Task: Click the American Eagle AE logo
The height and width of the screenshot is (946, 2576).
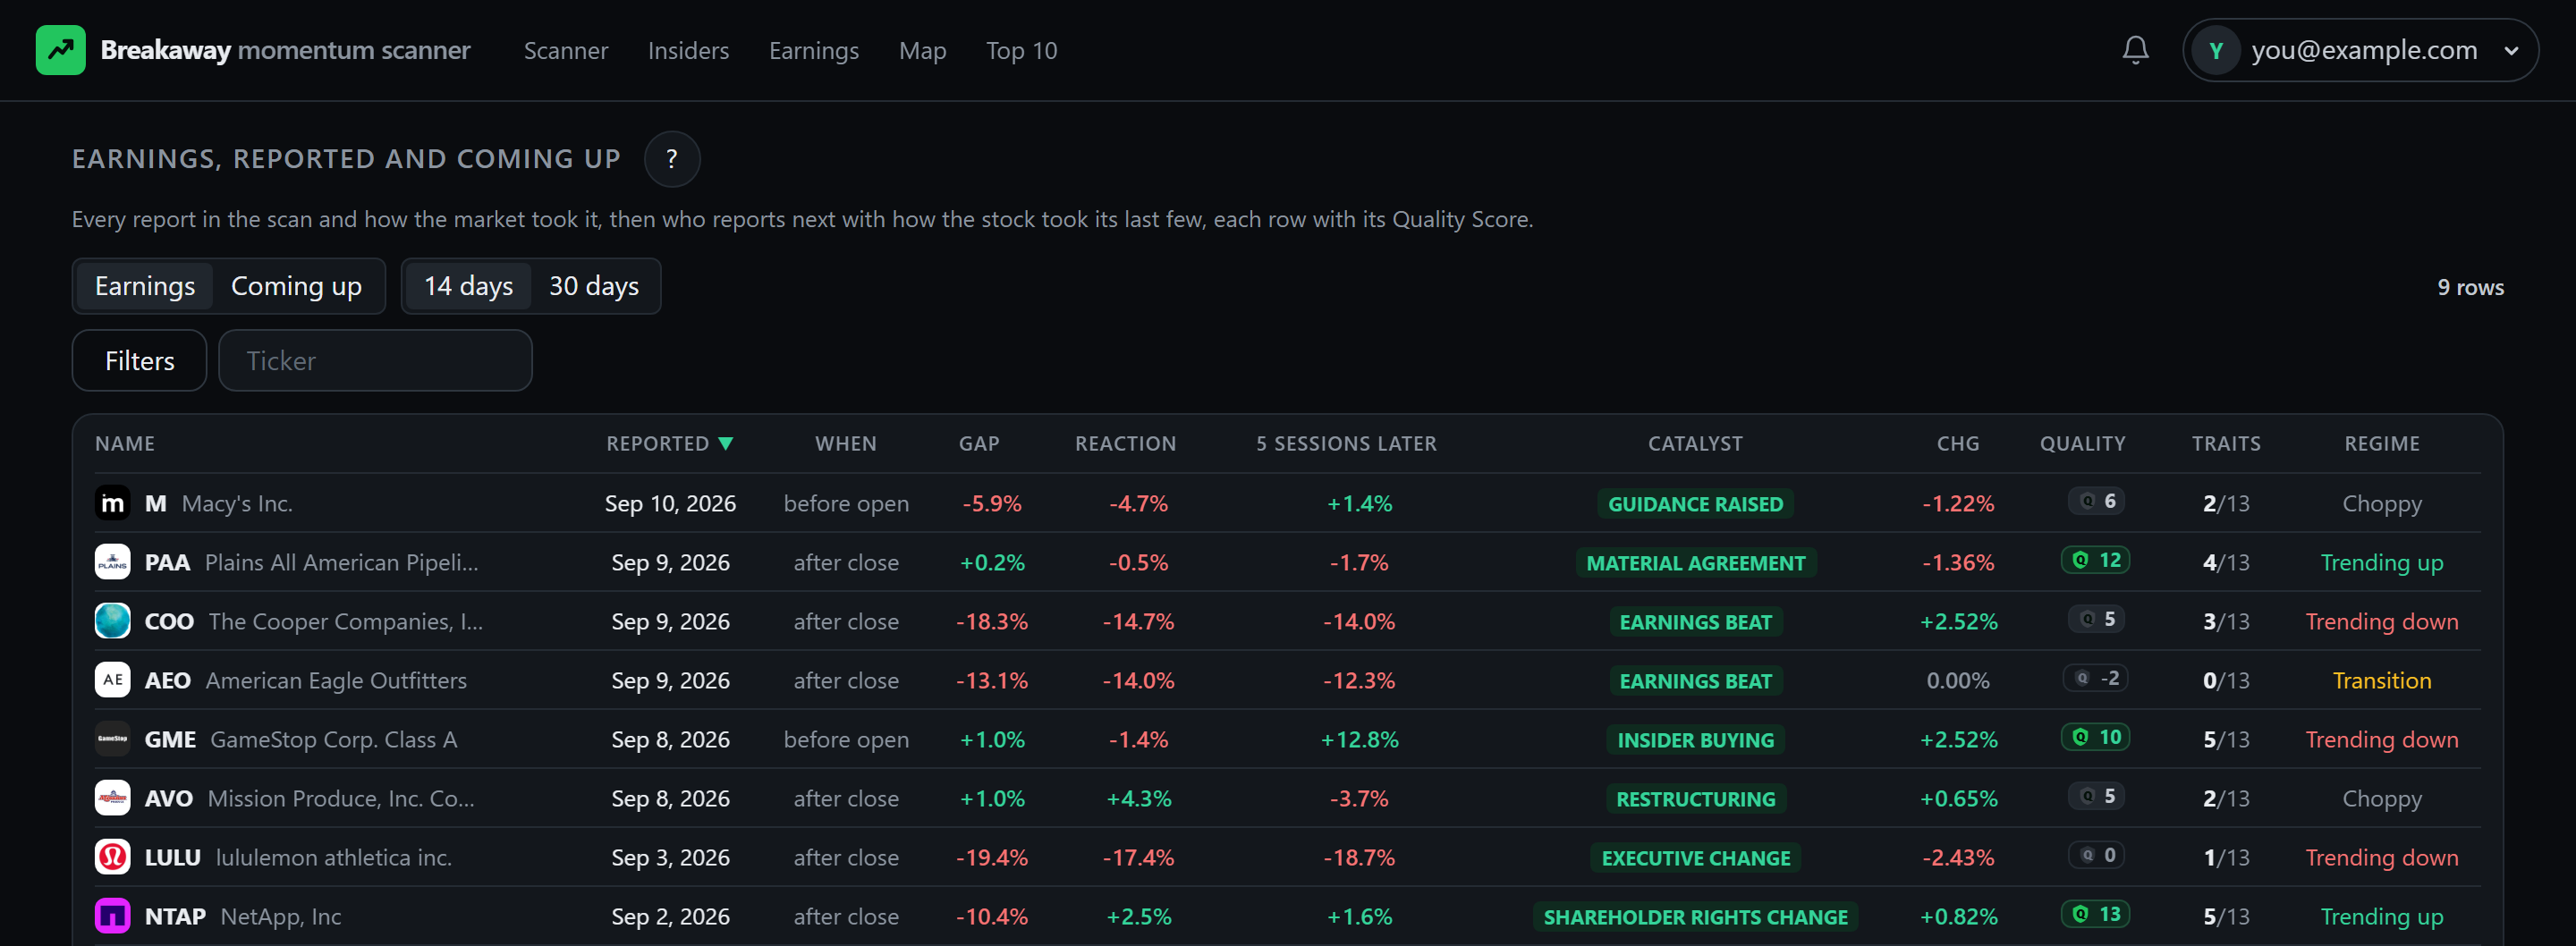Action: [113, 680]
